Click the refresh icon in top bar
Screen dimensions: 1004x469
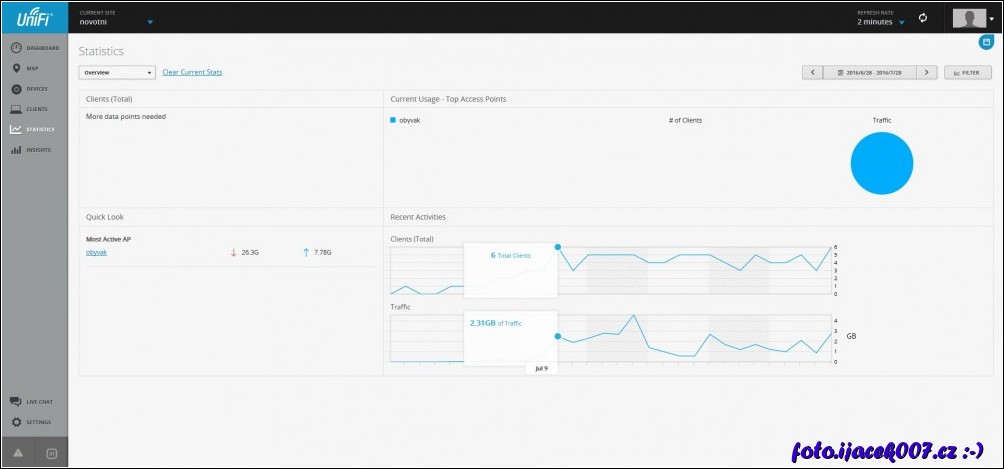(x=923, y=18)
